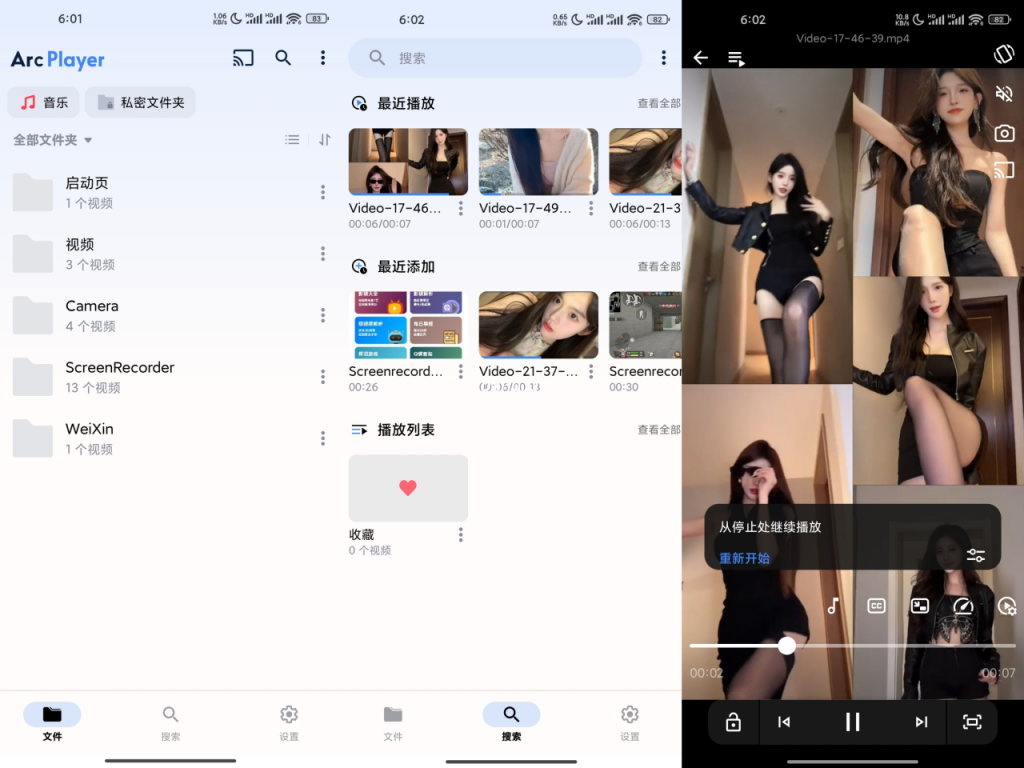The width and height of the screenshot is (1024, 768).
Task: Open the 音乐 music shortcut
Action: point(44,103)
